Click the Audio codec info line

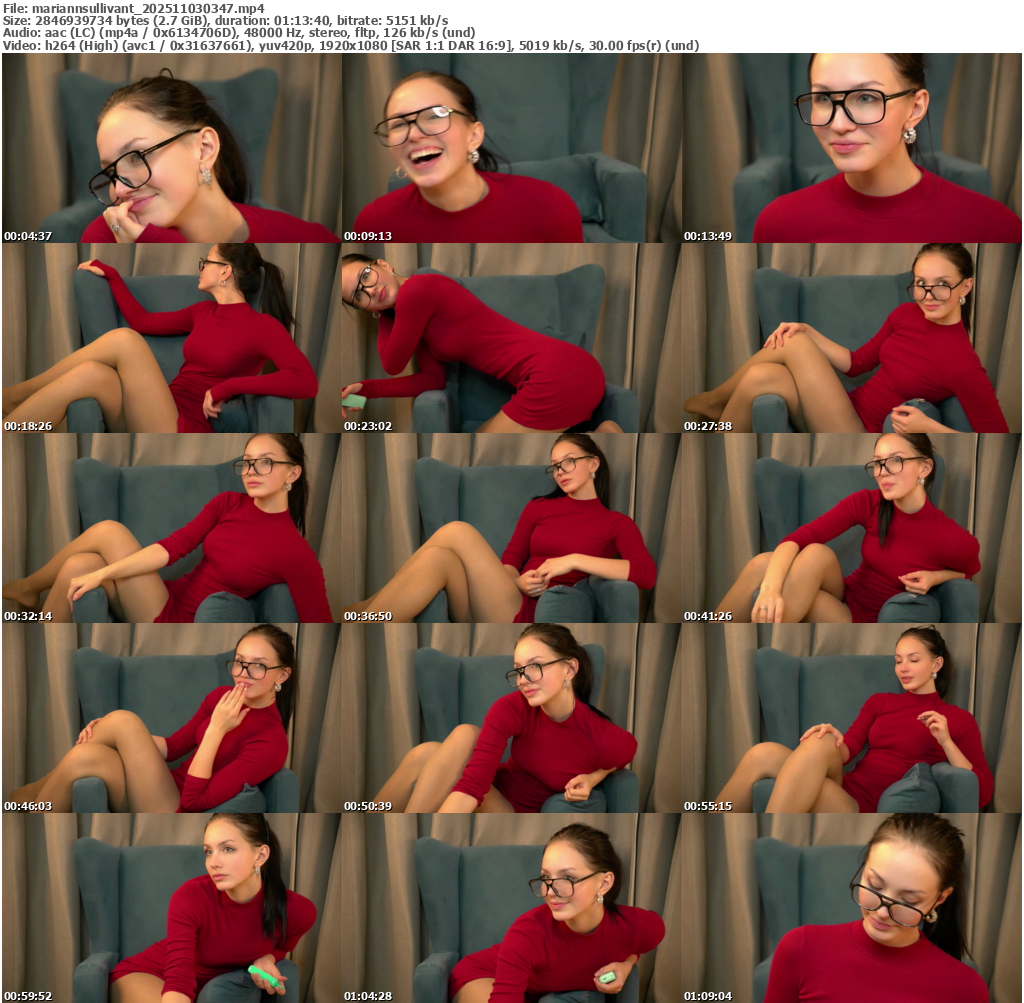(x=239, y=33)
